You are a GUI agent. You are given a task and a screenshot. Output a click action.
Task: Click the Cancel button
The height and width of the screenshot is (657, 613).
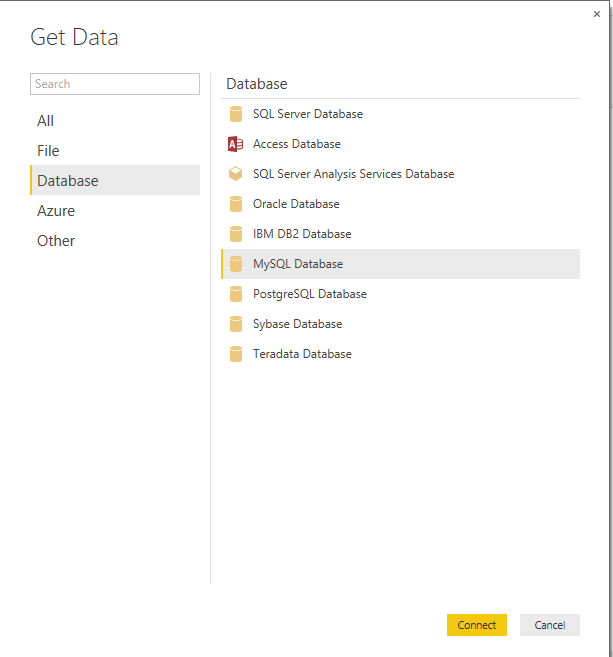[x=550, y=625]
